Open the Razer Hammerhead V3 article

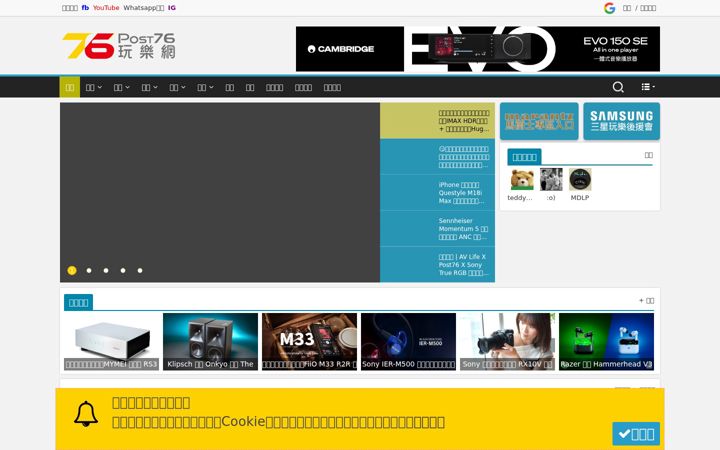click(607, 342)
